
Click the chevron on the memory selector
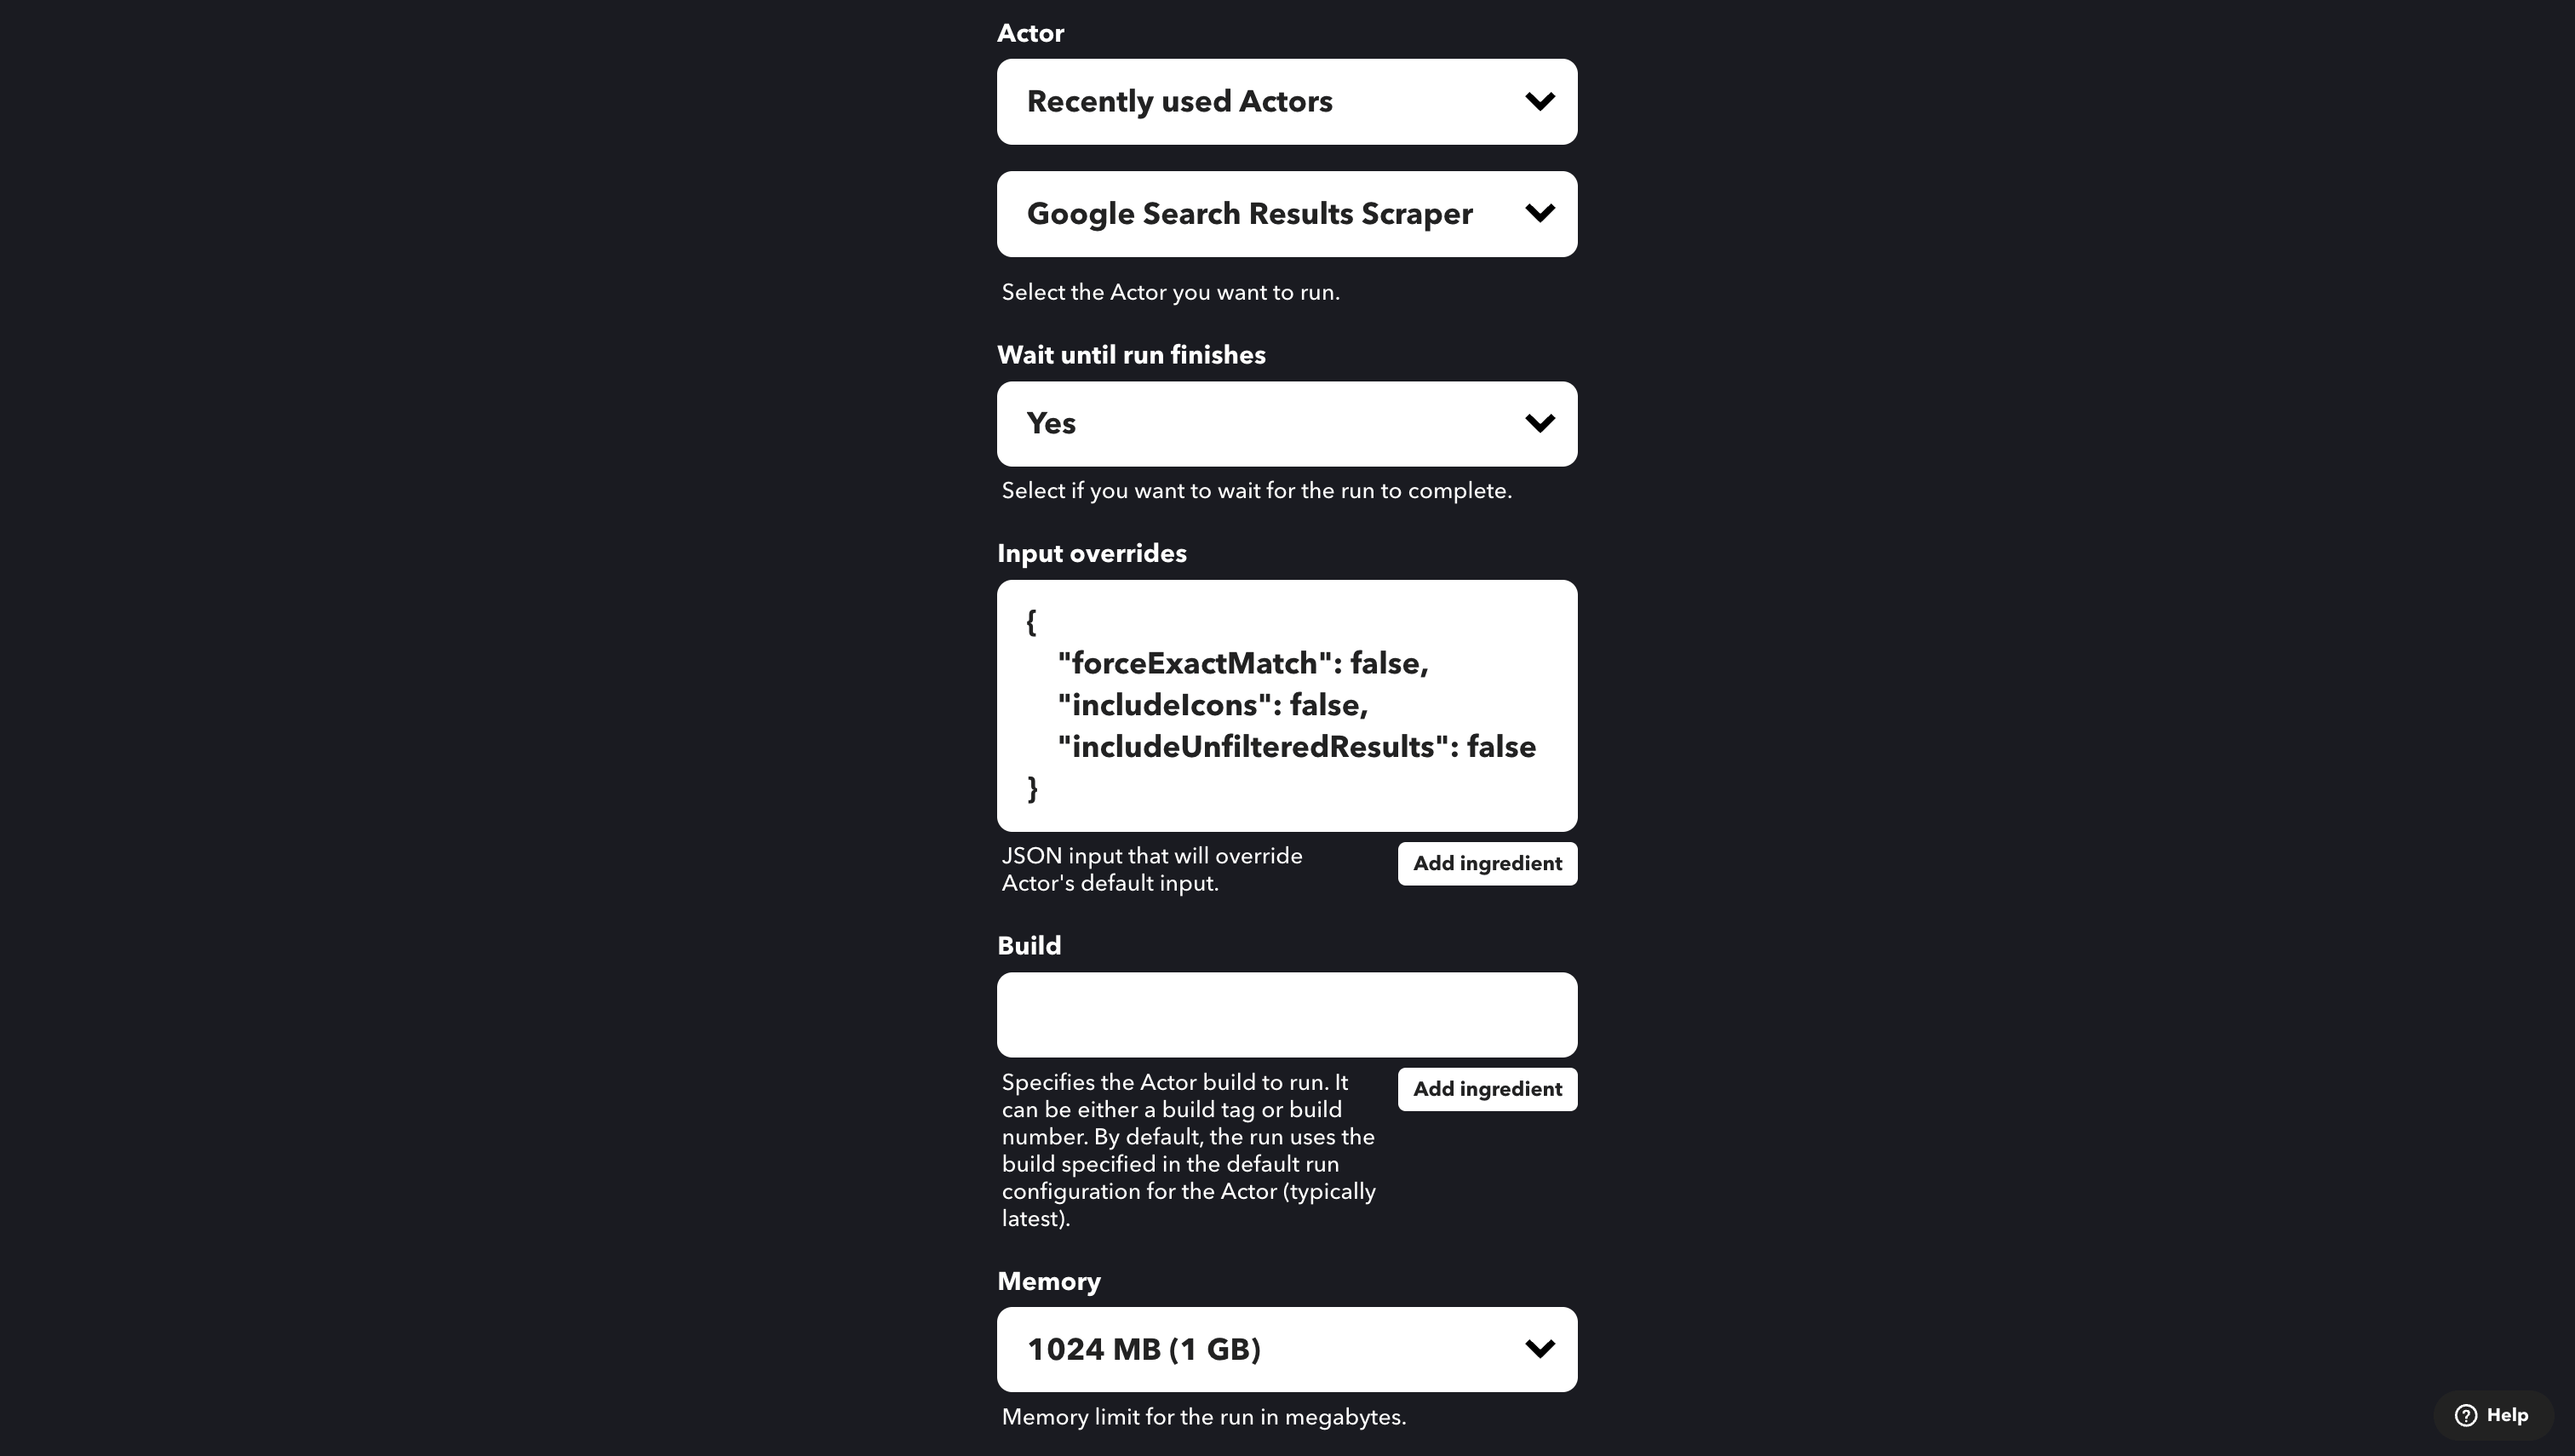pos(1540,1348)
